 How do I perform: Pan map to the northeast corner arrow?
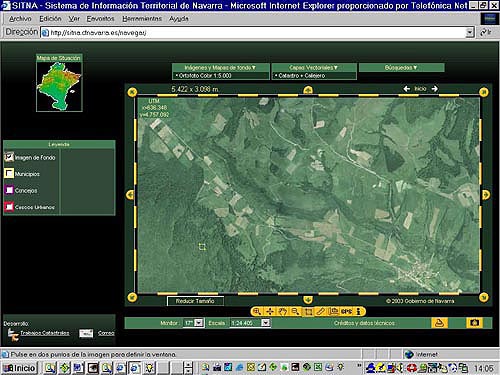point(484,92)
